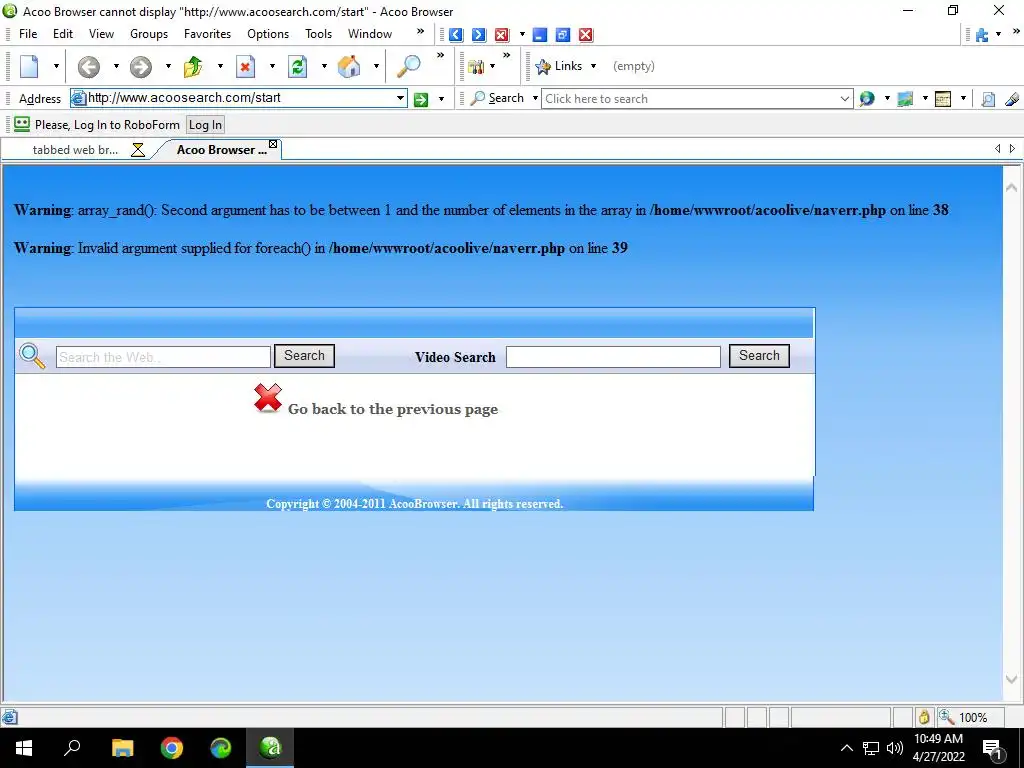The width and height of the screenshot is (1024, 768).
Task: Click the red X error icon on page
Action: pyautogui.click(x=268, y=398)
